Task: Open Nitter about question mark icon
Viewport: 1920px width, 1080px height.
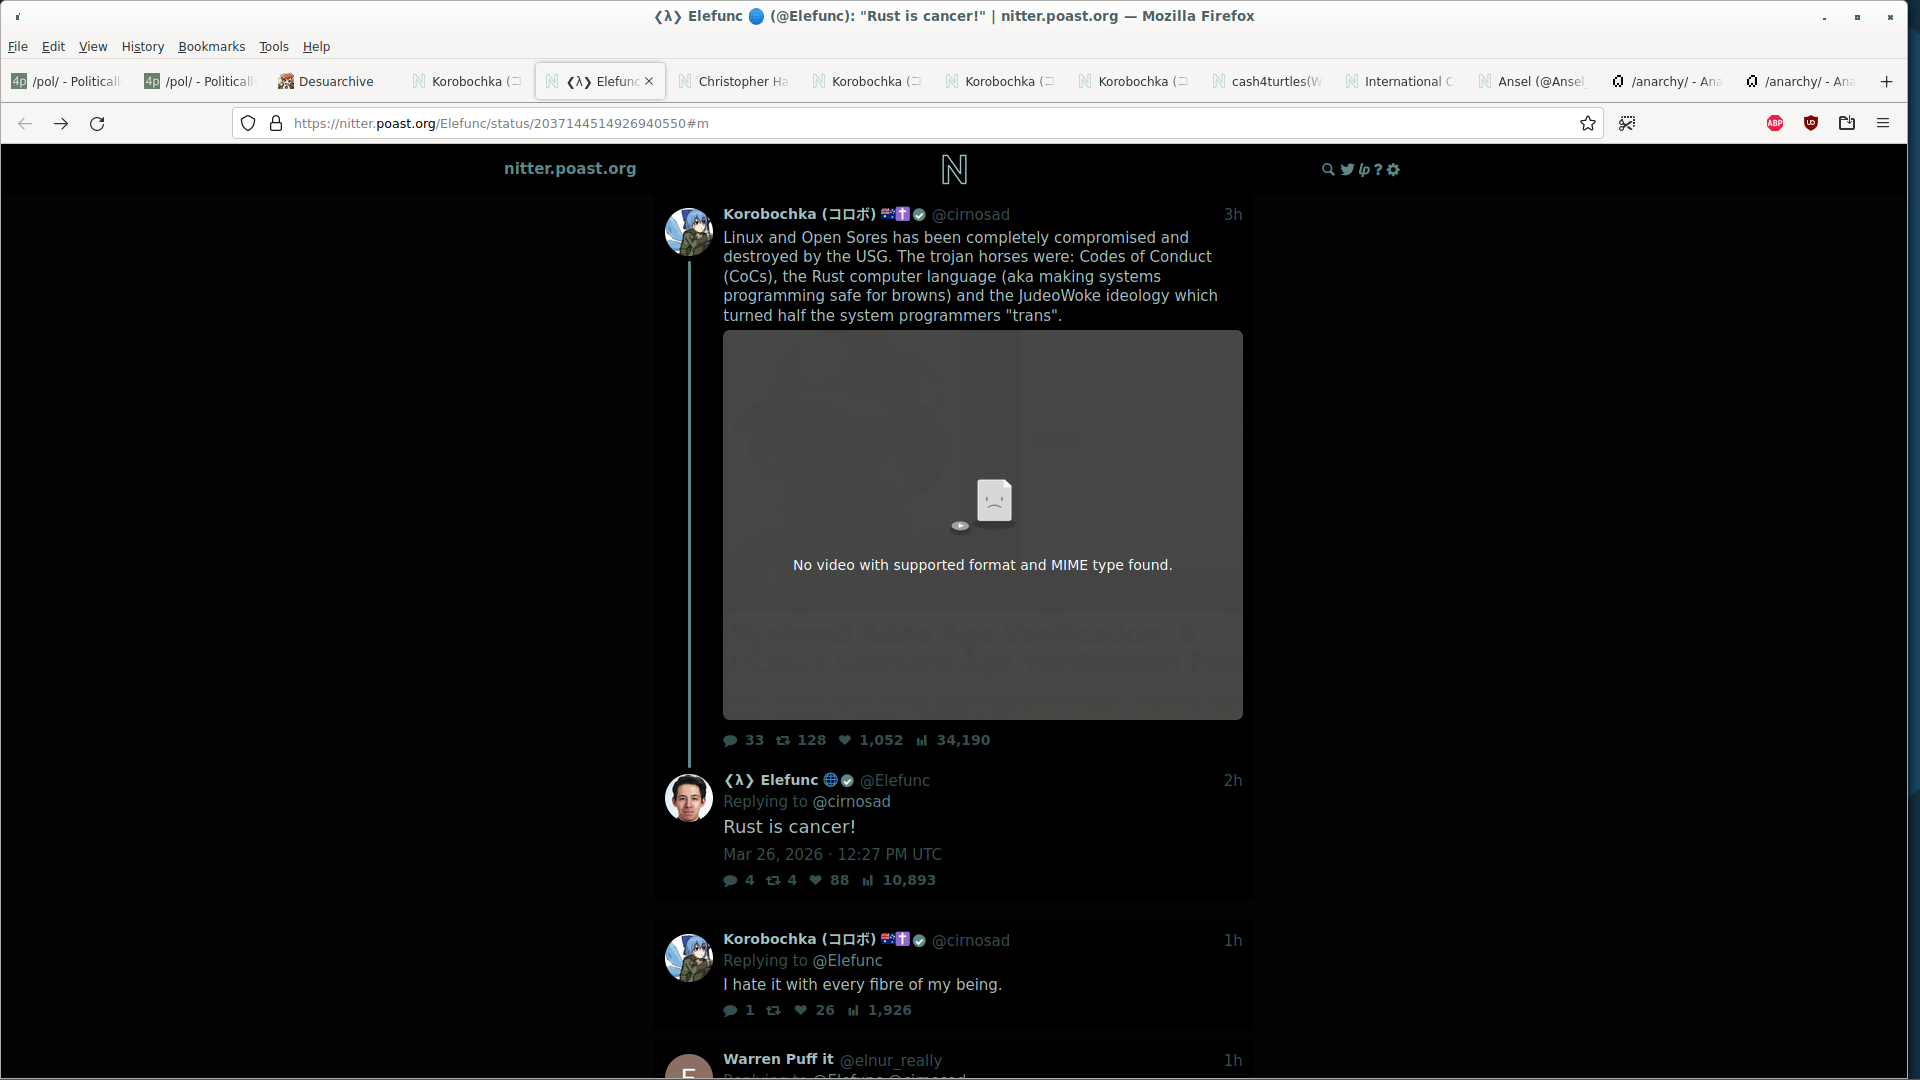Action: (1378, 170)
